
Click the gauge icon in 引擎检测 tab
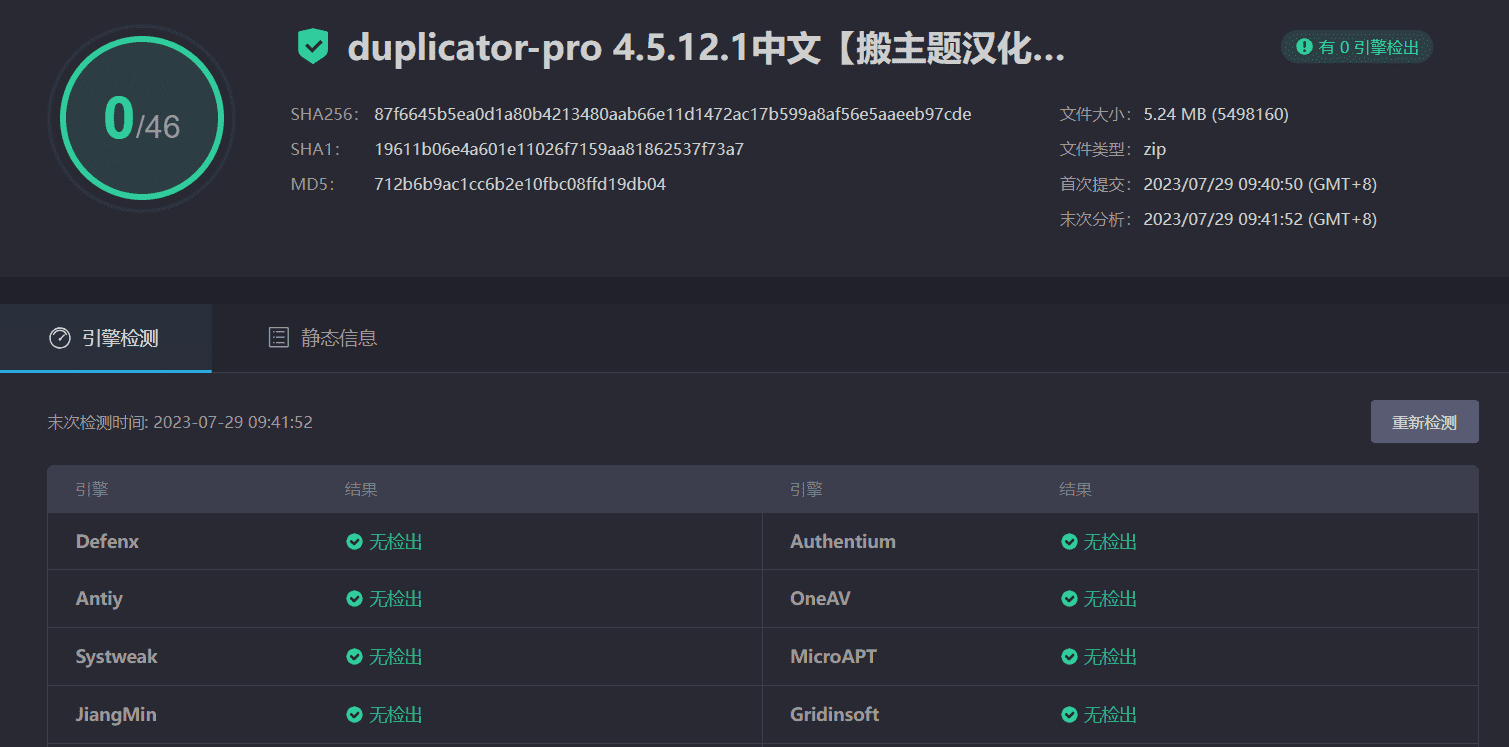click(x=60, y=338)
